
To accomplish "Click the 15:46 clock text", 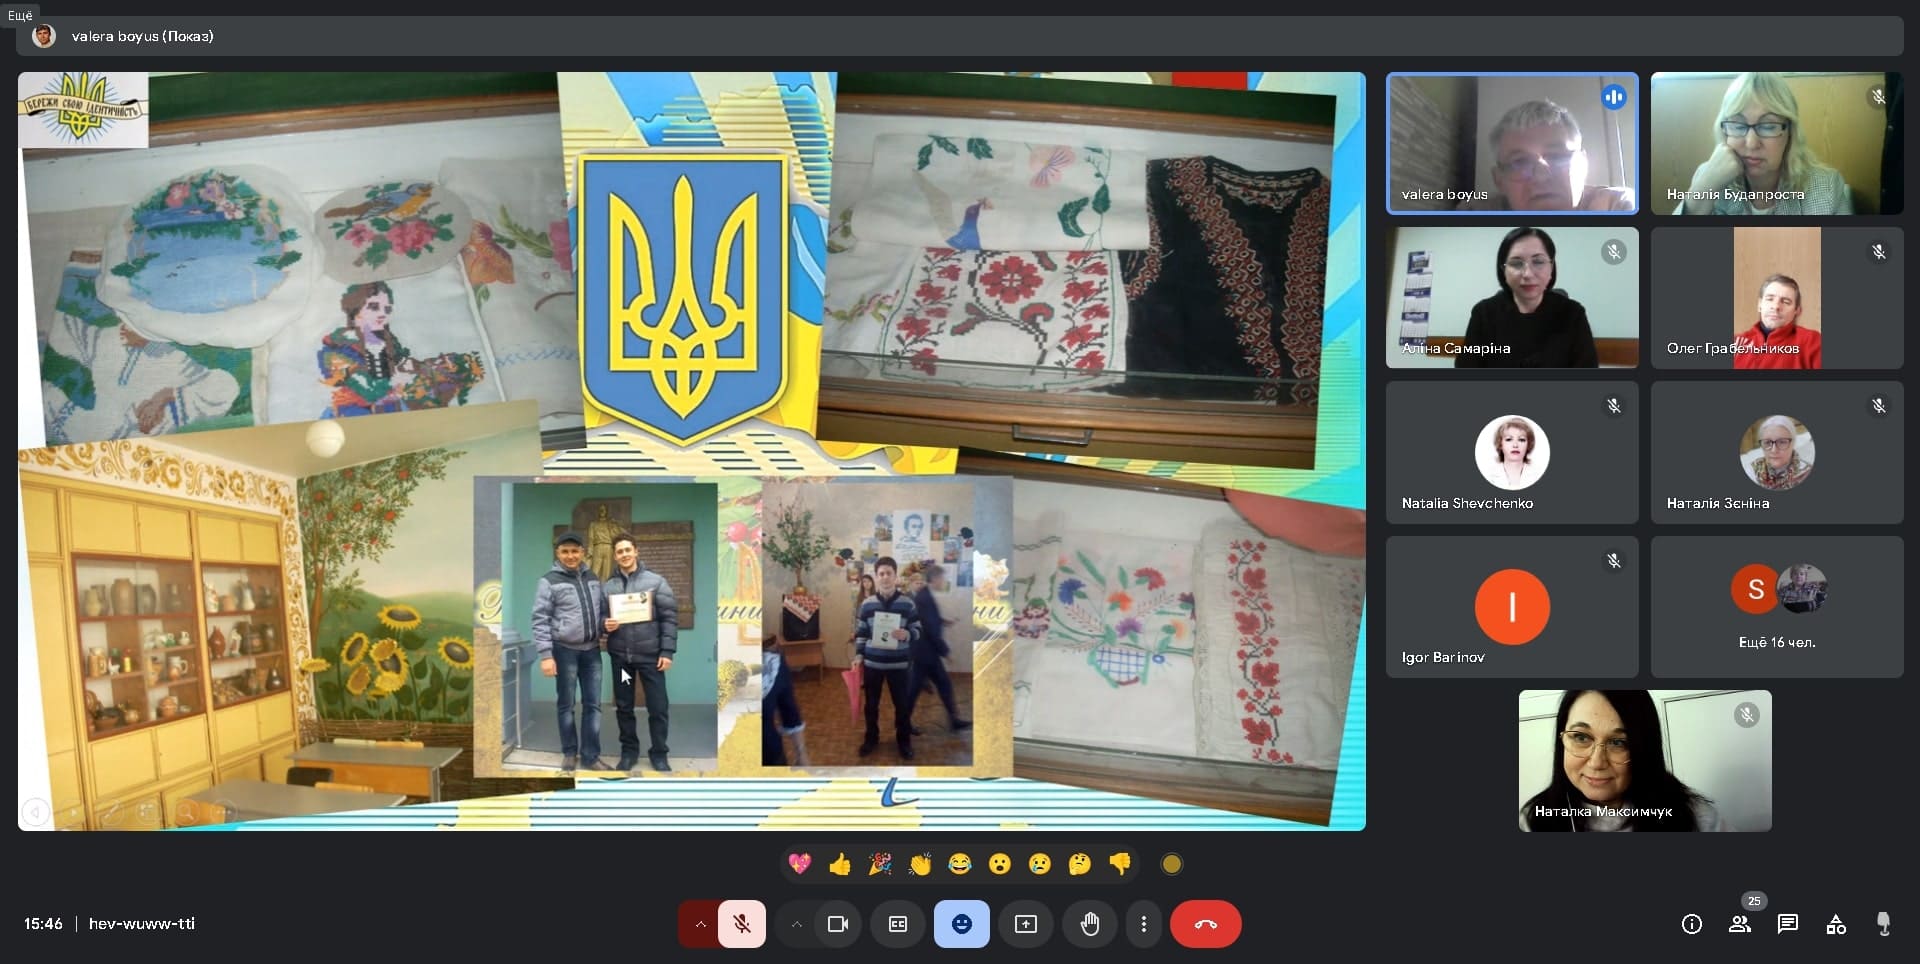I will point(43,924).
